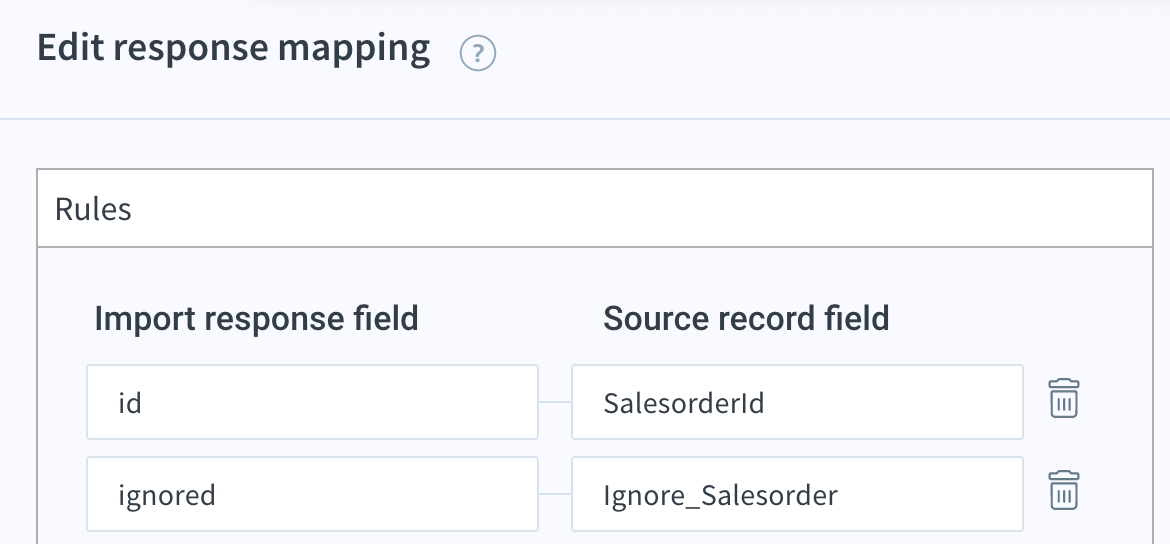
Task: Click empty area of Rules header bar
Action: click(642, 208)
